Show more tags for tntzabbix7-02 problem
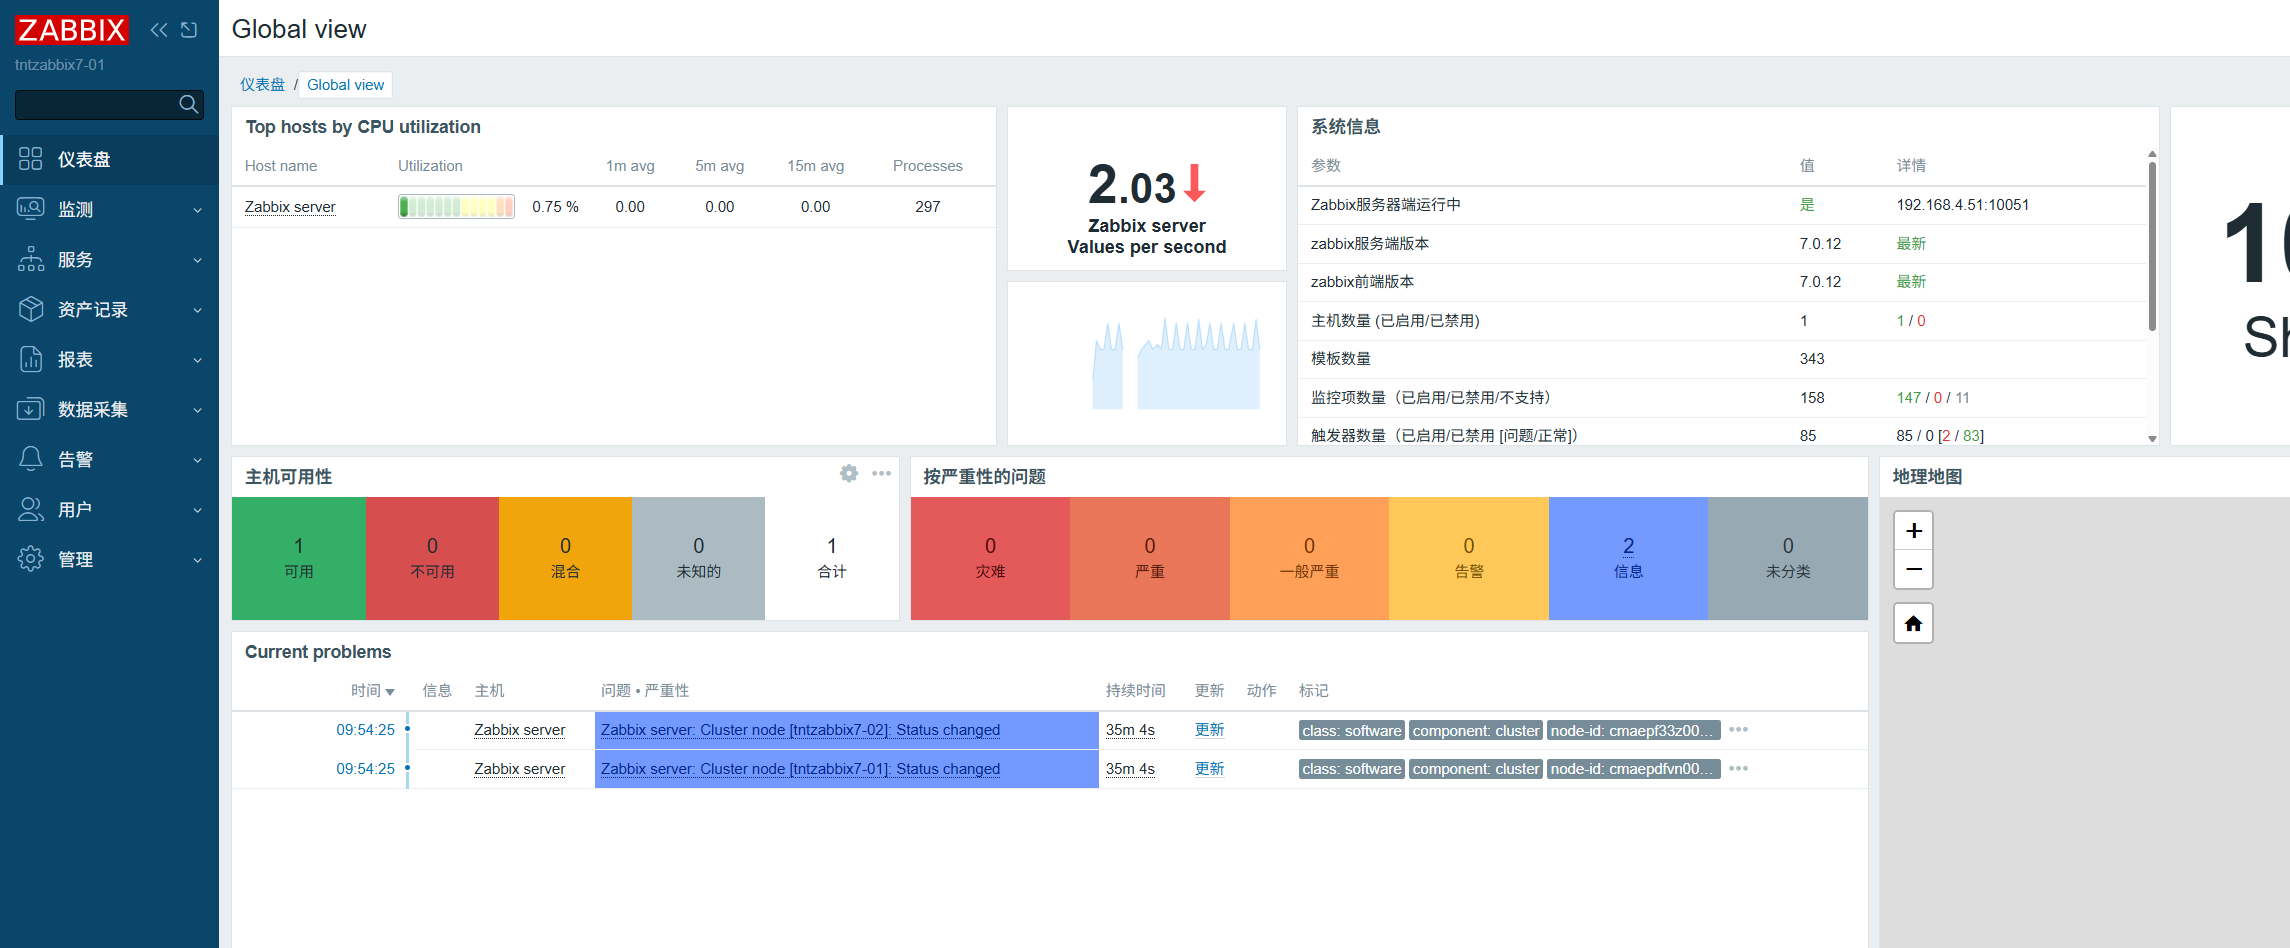Image resolution: width=2290 pixels, height=948 pixels. (x=1739, y=730)
